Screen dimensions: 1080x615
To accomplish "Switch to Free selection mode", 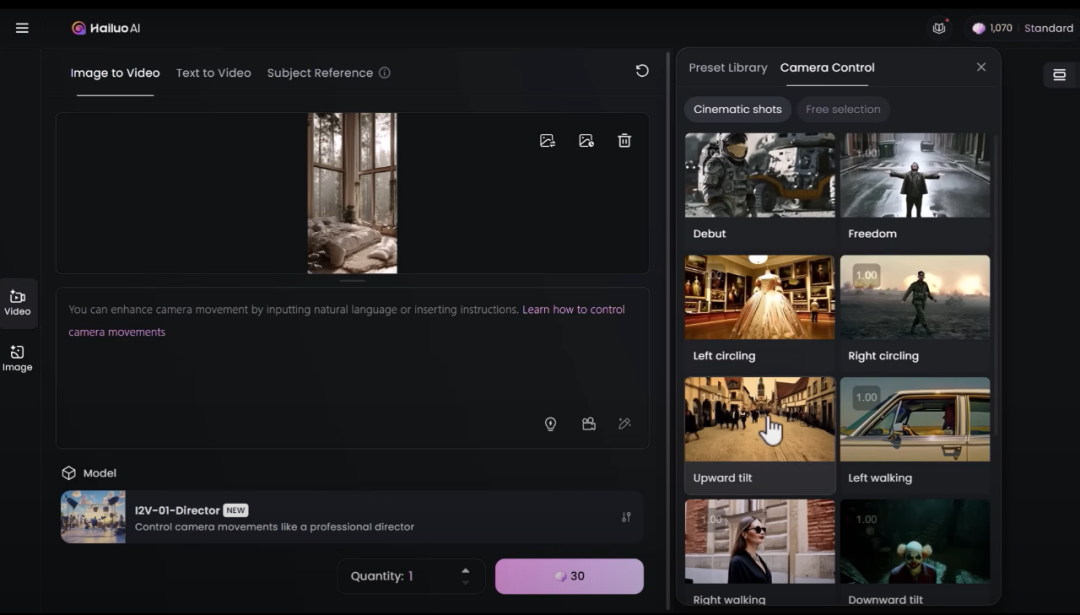I will click(x=843, y=109).
